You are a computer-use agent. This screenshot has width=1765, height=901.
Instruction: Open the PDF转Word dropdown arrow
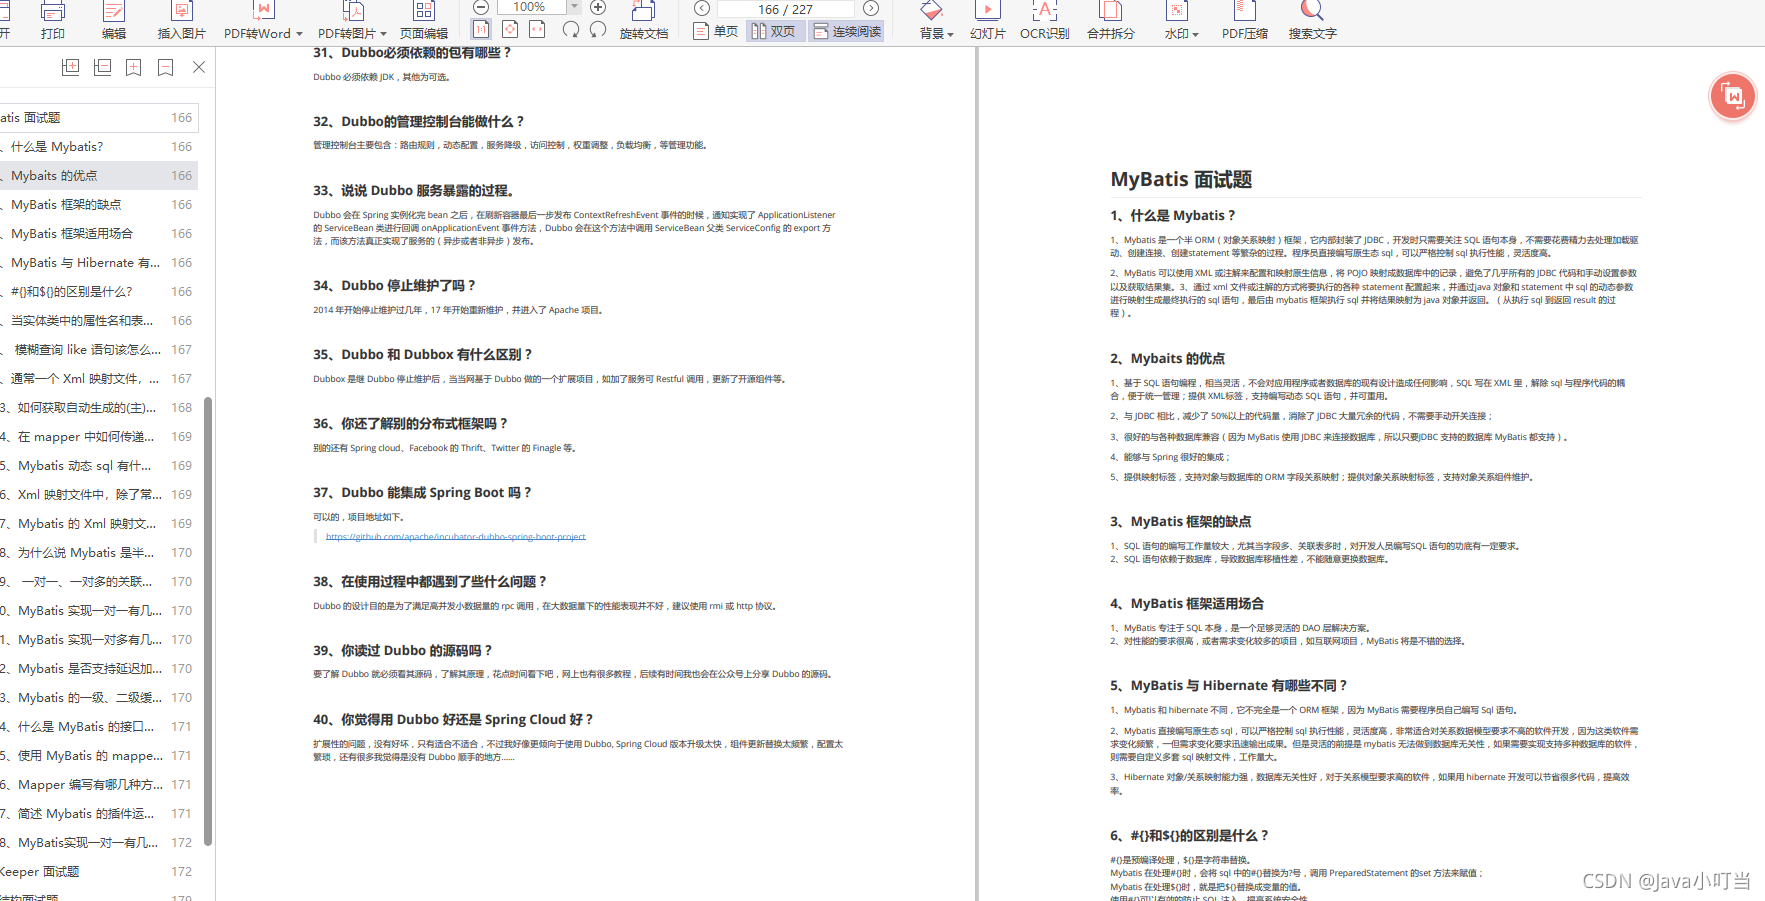click(299, 34)
